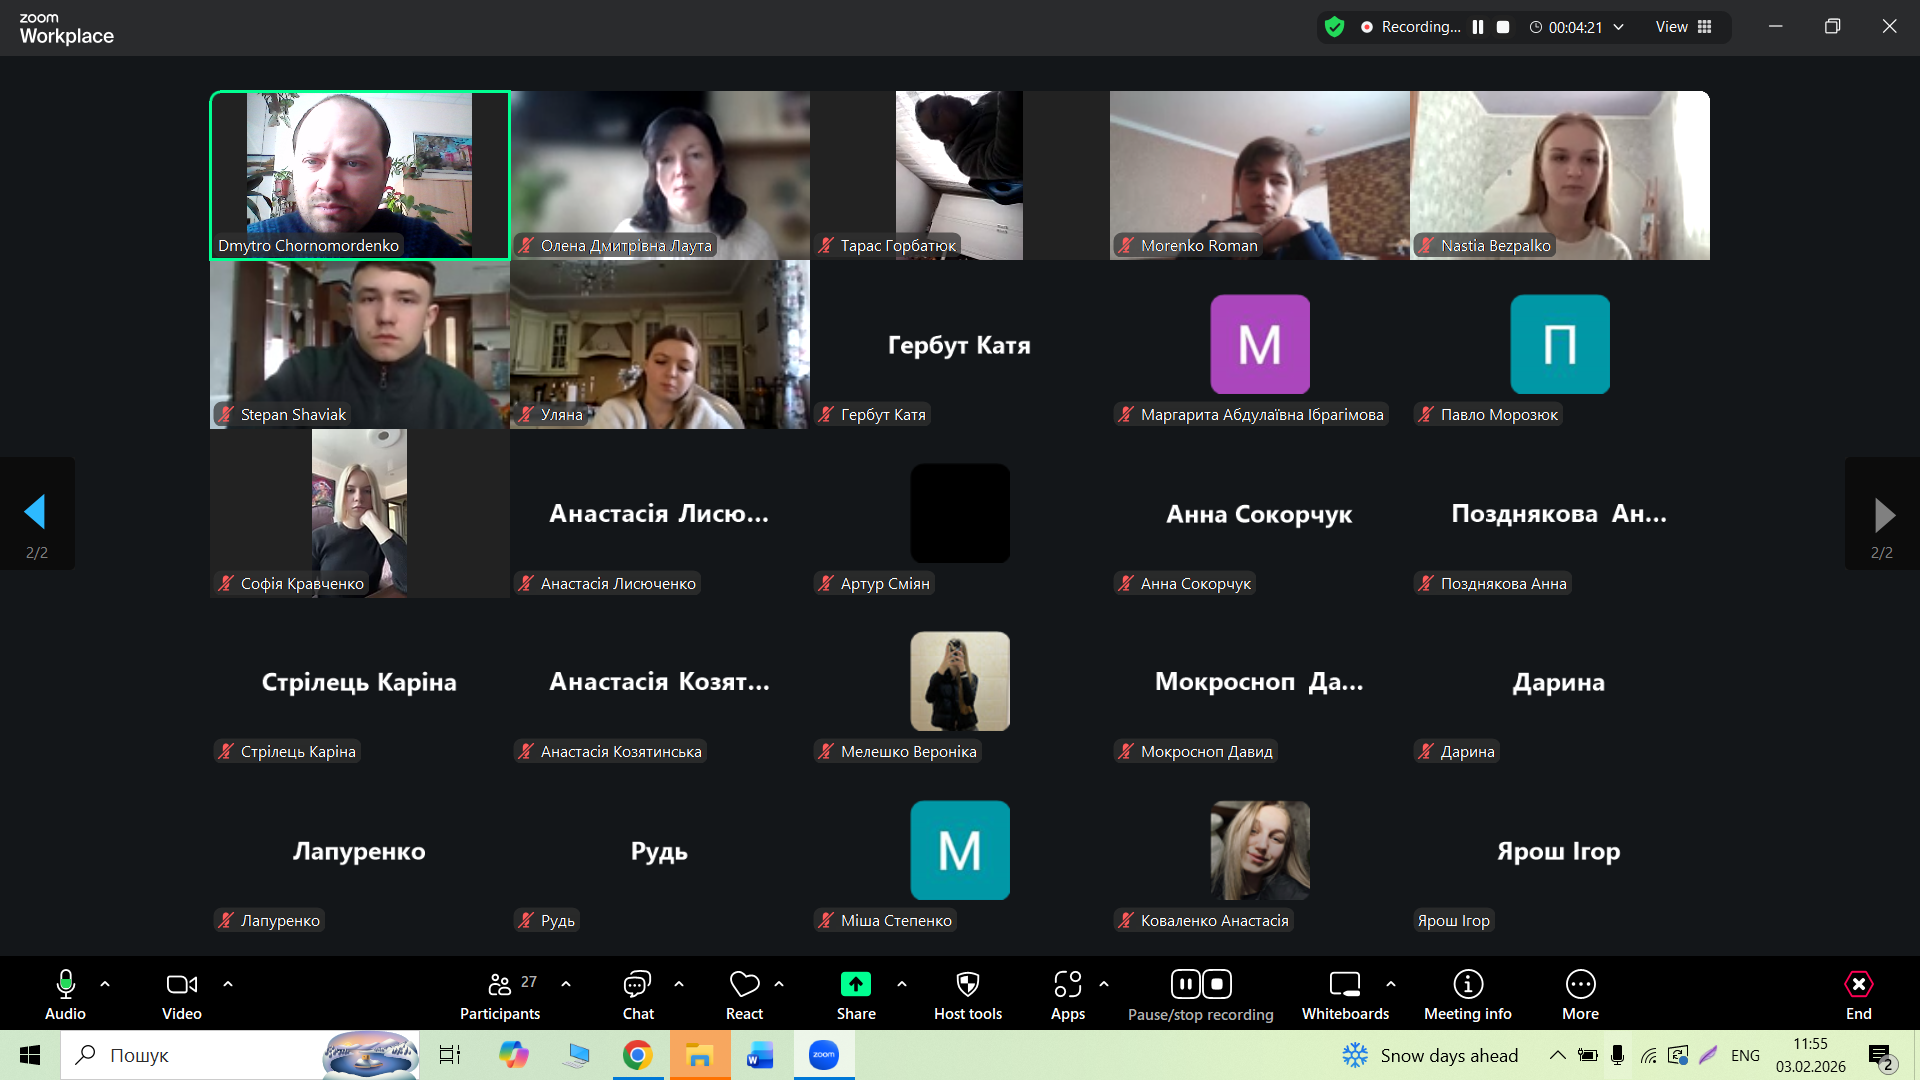Select Dmytro Chornomordenko video tile
This screenshot has width=1920, height=1080.
(360, 175)
